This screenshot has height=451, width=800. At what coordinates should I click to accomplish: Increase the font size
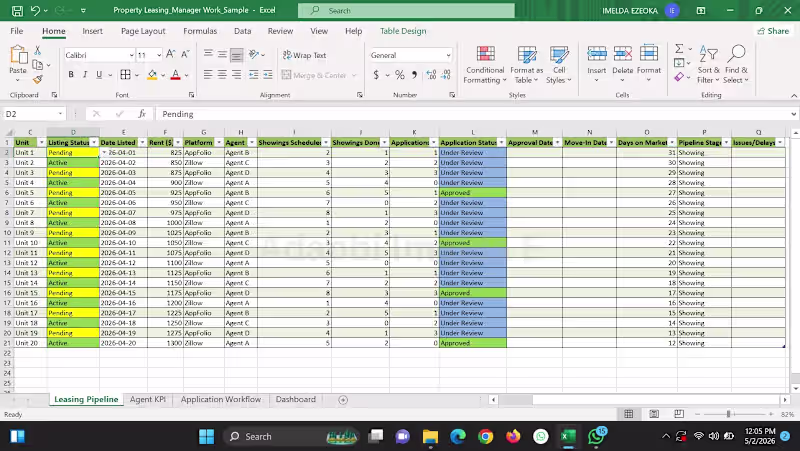click(171, 55)
